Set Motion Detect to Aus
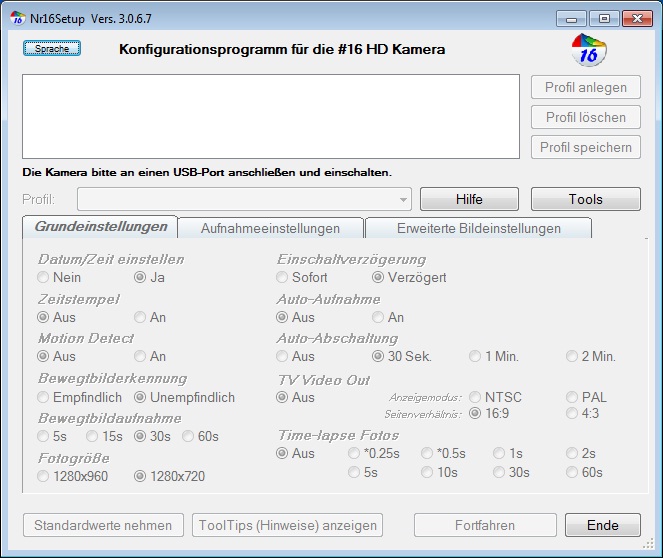This screenshot has width=663, height=558. tap(56, 356)
